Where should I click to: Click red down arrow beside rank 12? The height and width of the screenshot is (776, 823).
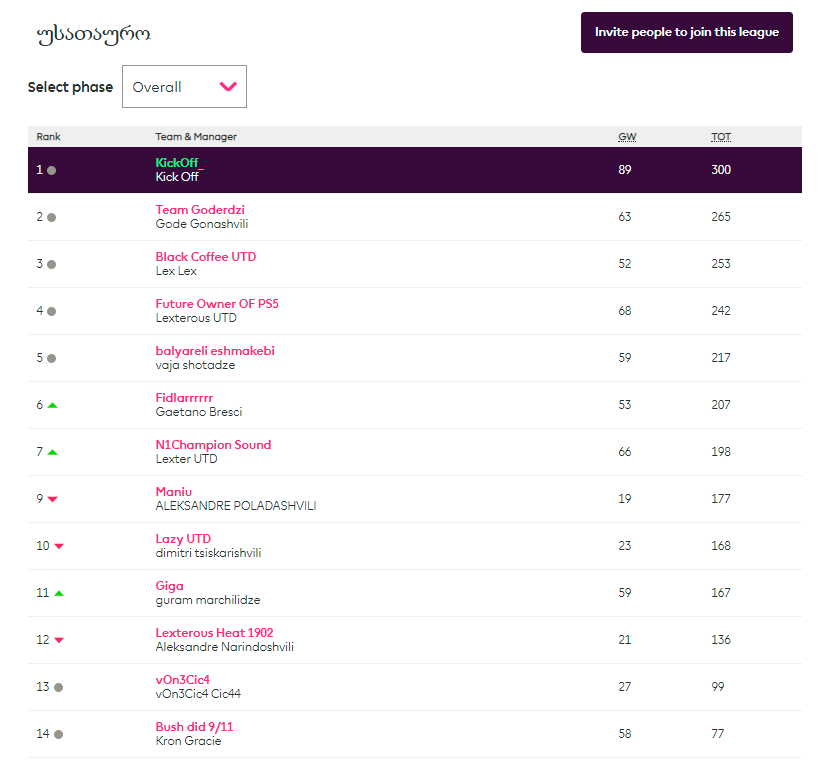[x=58, y=640]
